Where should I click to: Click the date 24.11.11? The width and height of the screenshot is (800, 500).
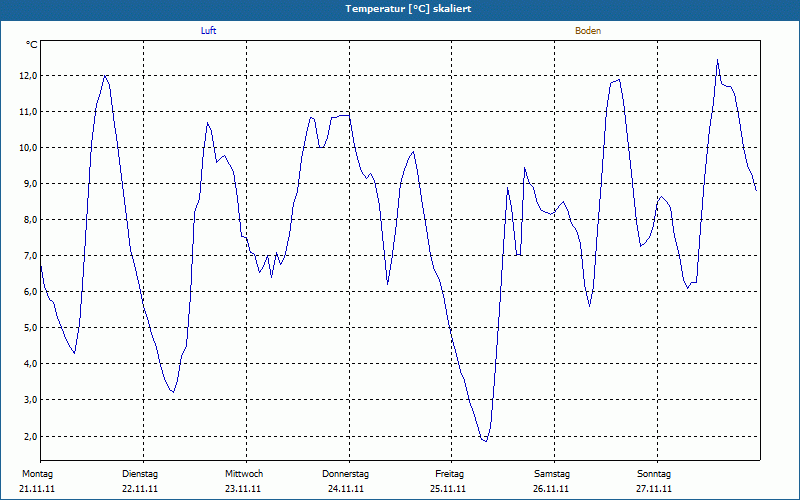coord(346,489)
